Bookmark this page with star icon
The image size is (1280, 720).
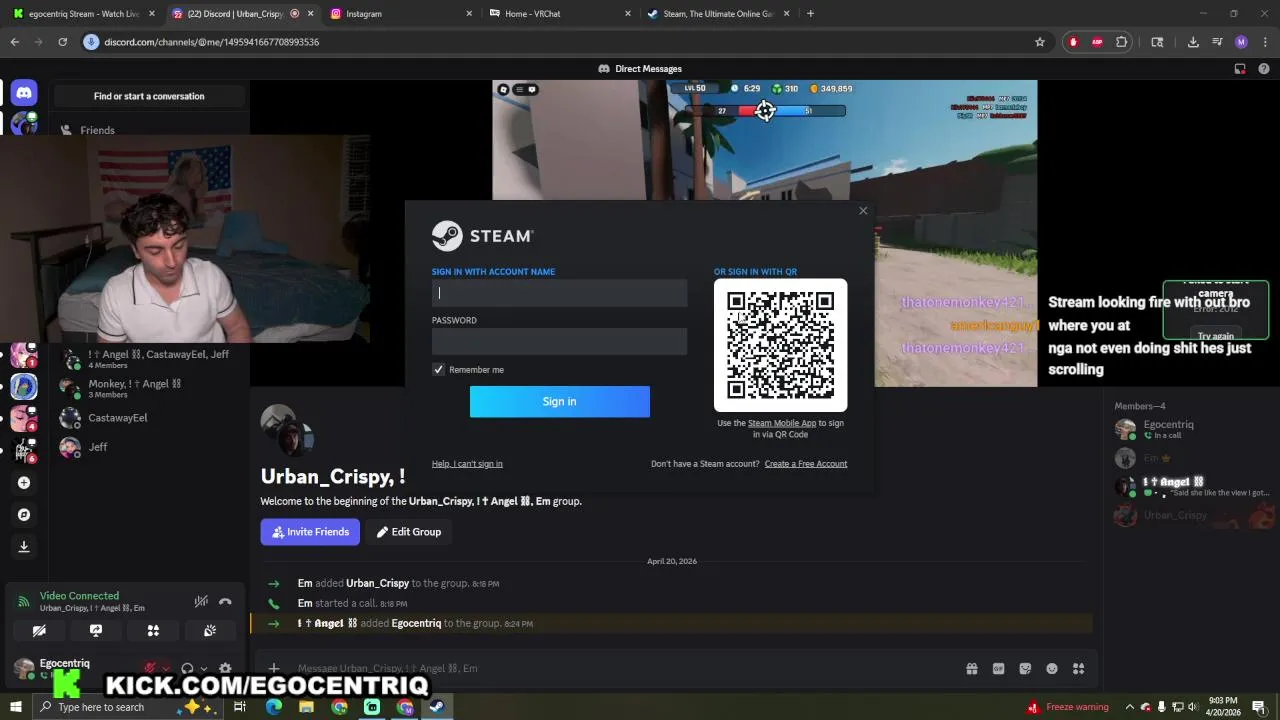point(1039,42)
